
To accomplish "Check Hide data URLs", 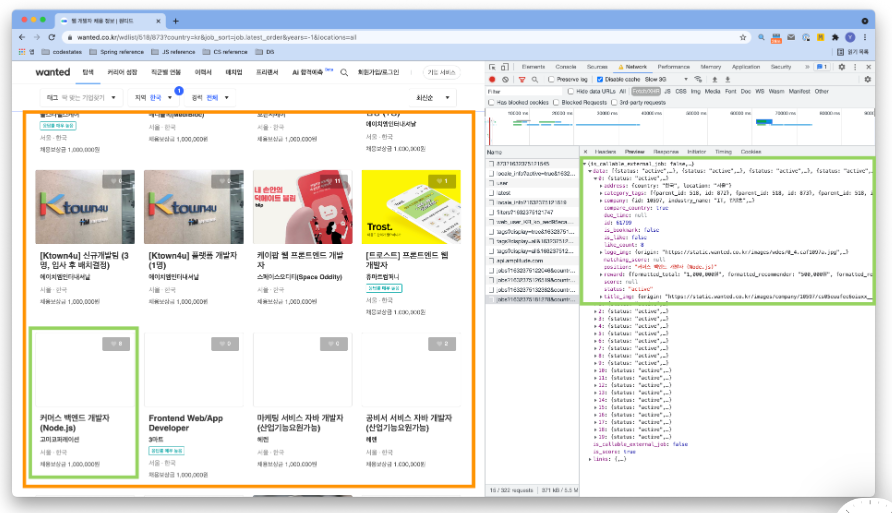I will pos(571,92).
